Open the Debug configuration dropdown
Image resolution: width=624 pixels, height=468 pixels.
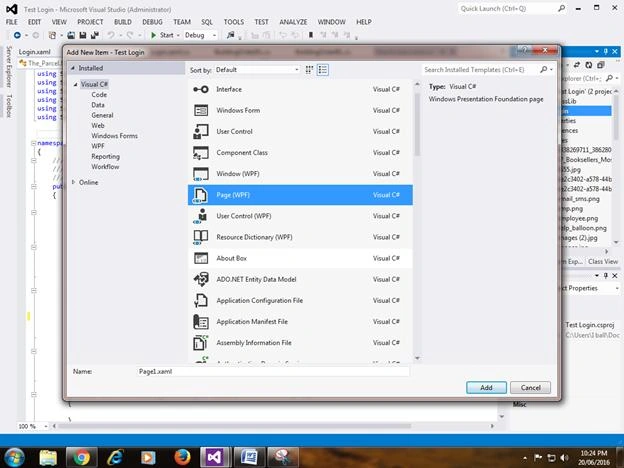click(x=201, y=35)
